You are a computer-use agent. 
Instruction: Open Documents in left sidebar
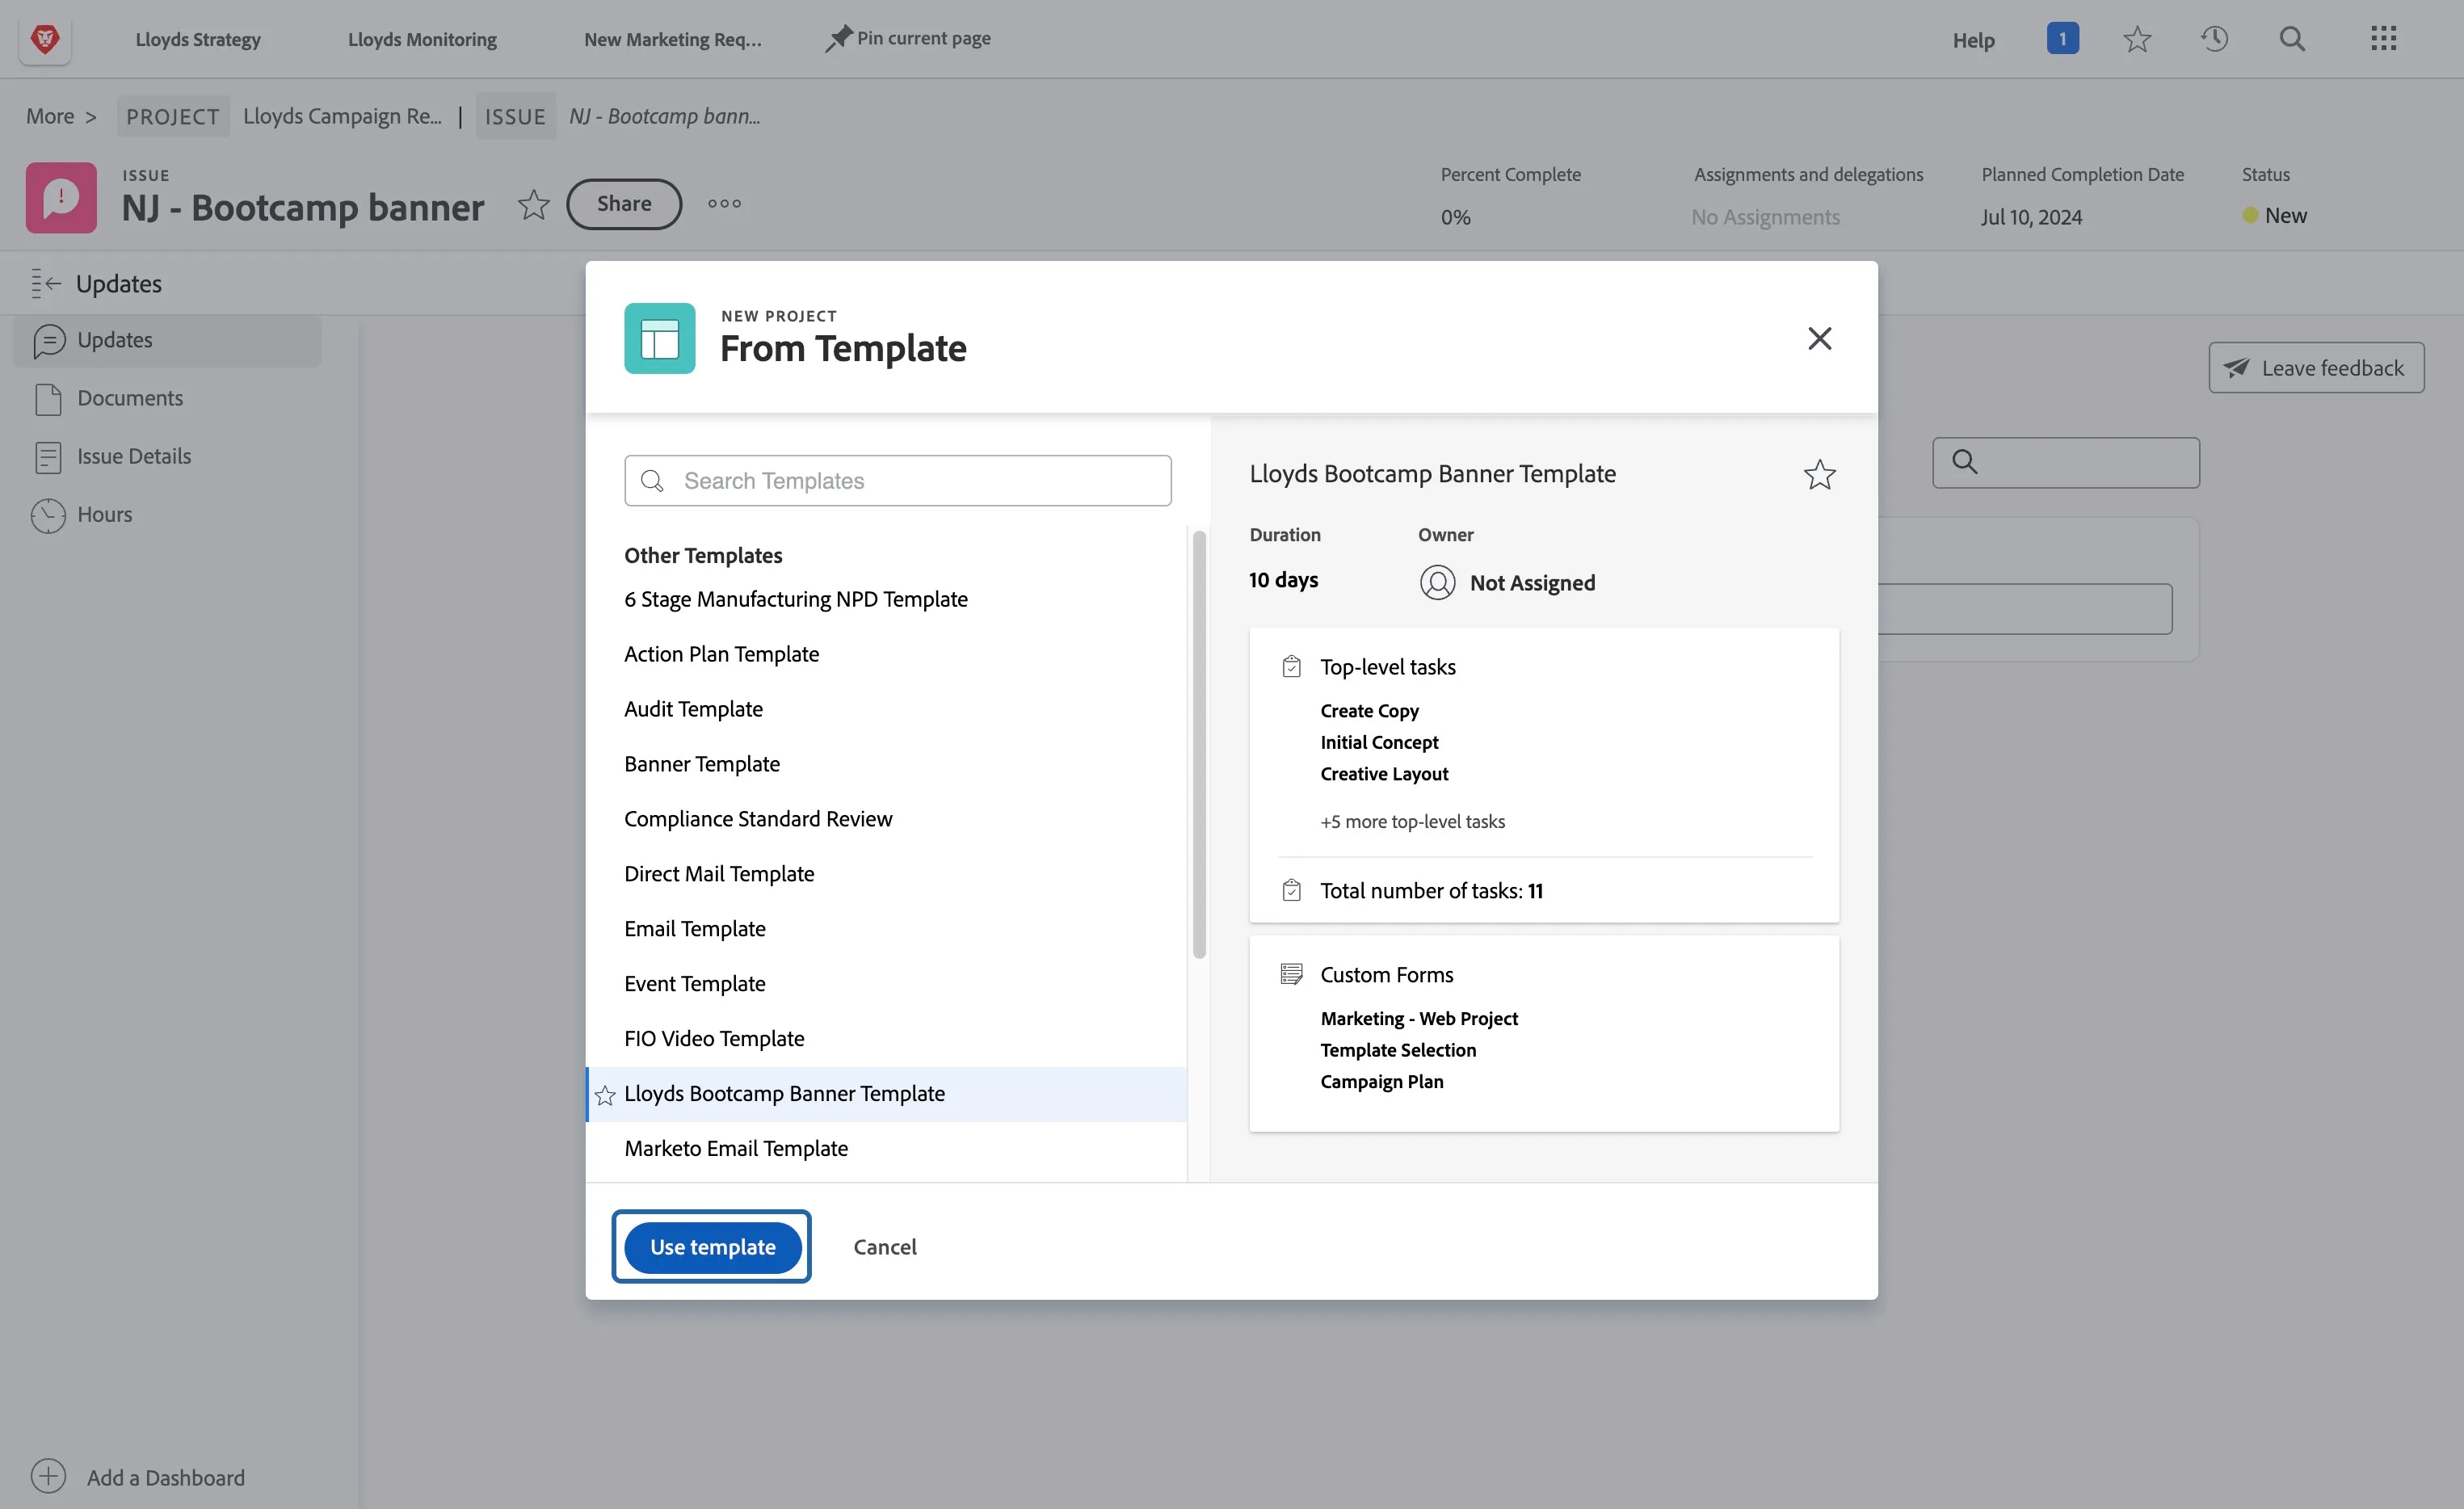pyautogui.click(x=130, y=398)
